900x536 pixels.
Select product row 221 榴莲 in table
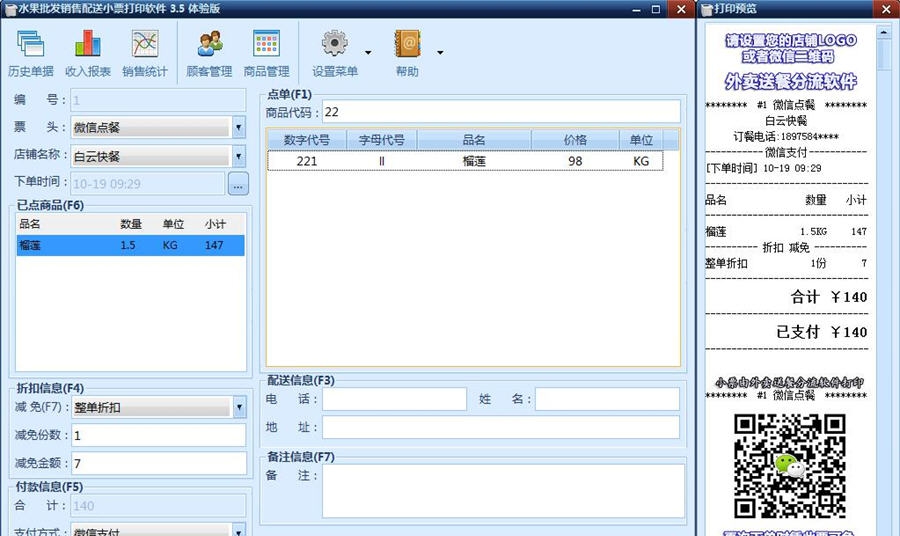point(465,161)
